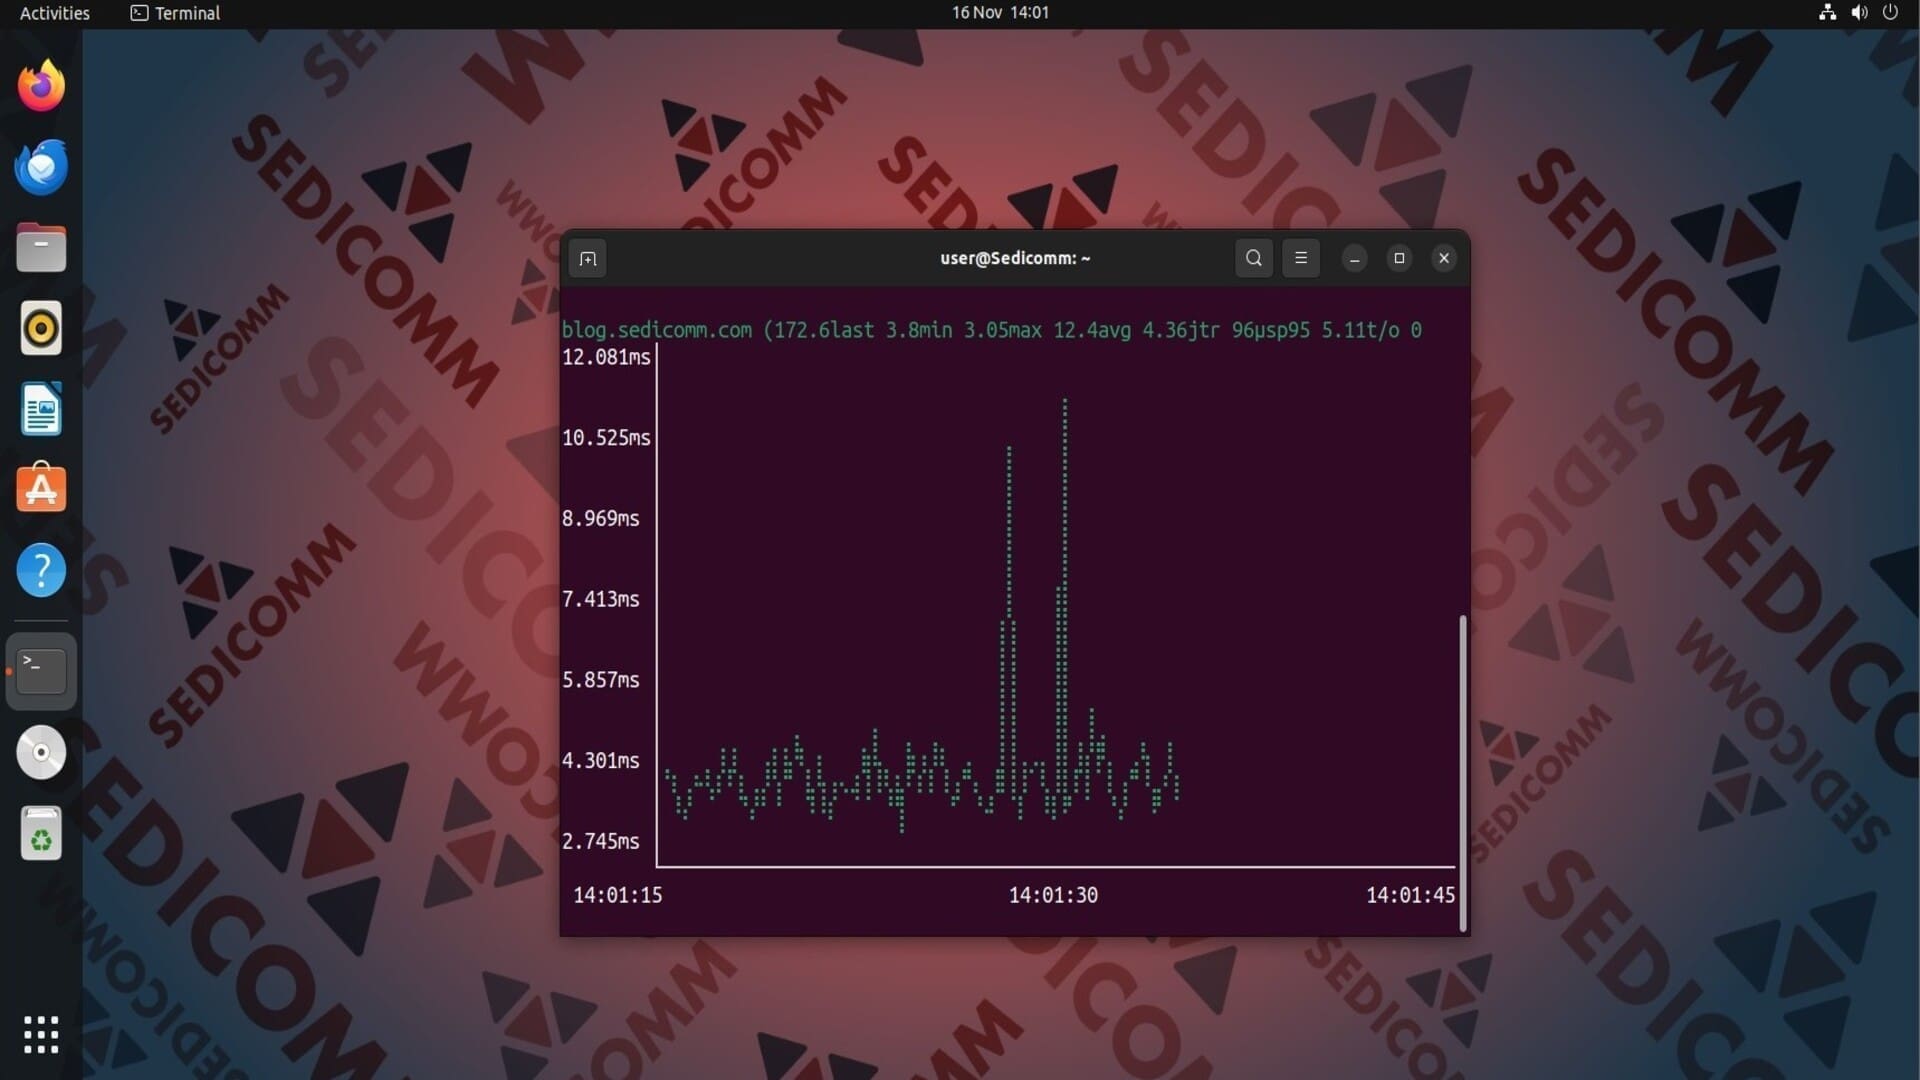1920x1080 pixels.
Task: Click the 12.081ms axis label
Action: [x=606, y=357]
